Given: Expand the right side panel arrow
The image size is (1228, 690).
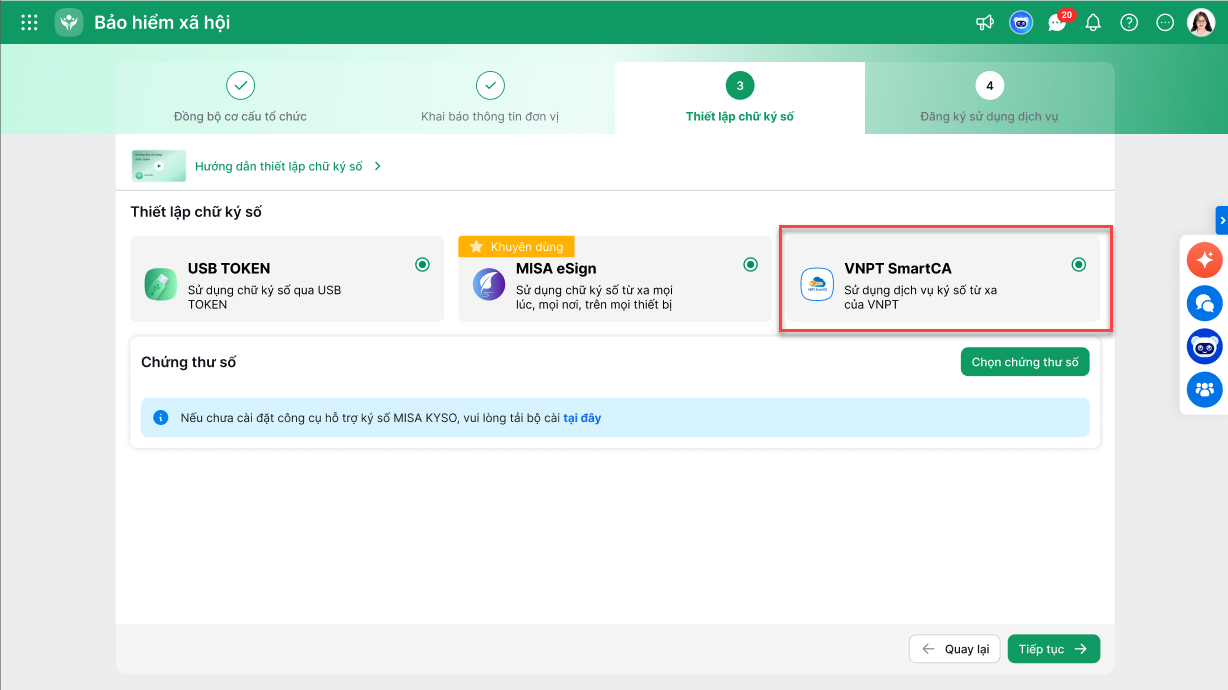Looking at the screenshot, I should click(1221, 220).
